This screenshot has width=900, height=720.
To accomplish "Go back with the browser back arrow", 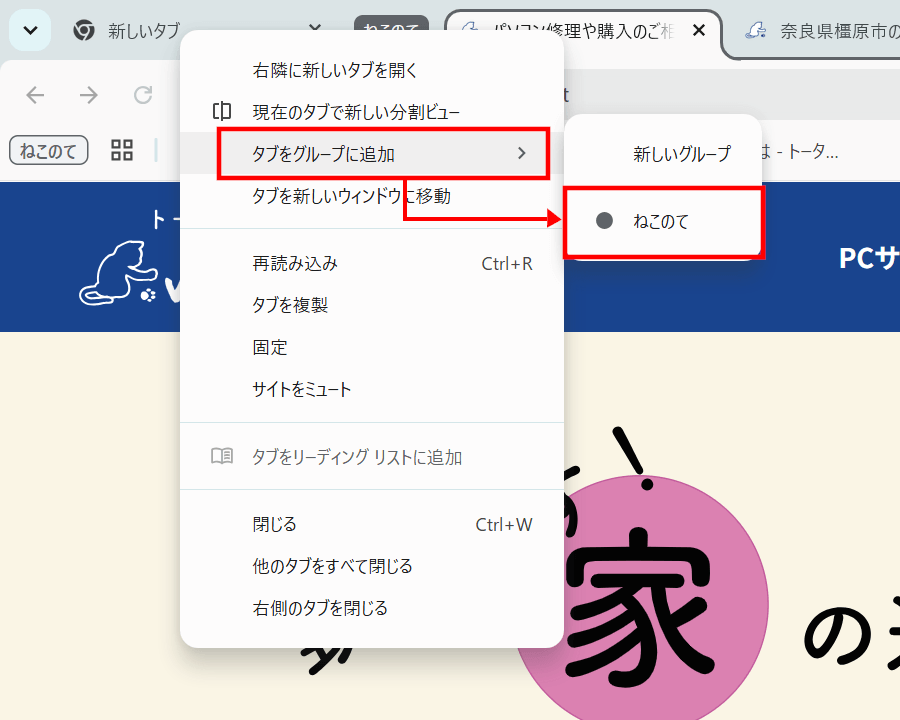I will tap(36, 95).
